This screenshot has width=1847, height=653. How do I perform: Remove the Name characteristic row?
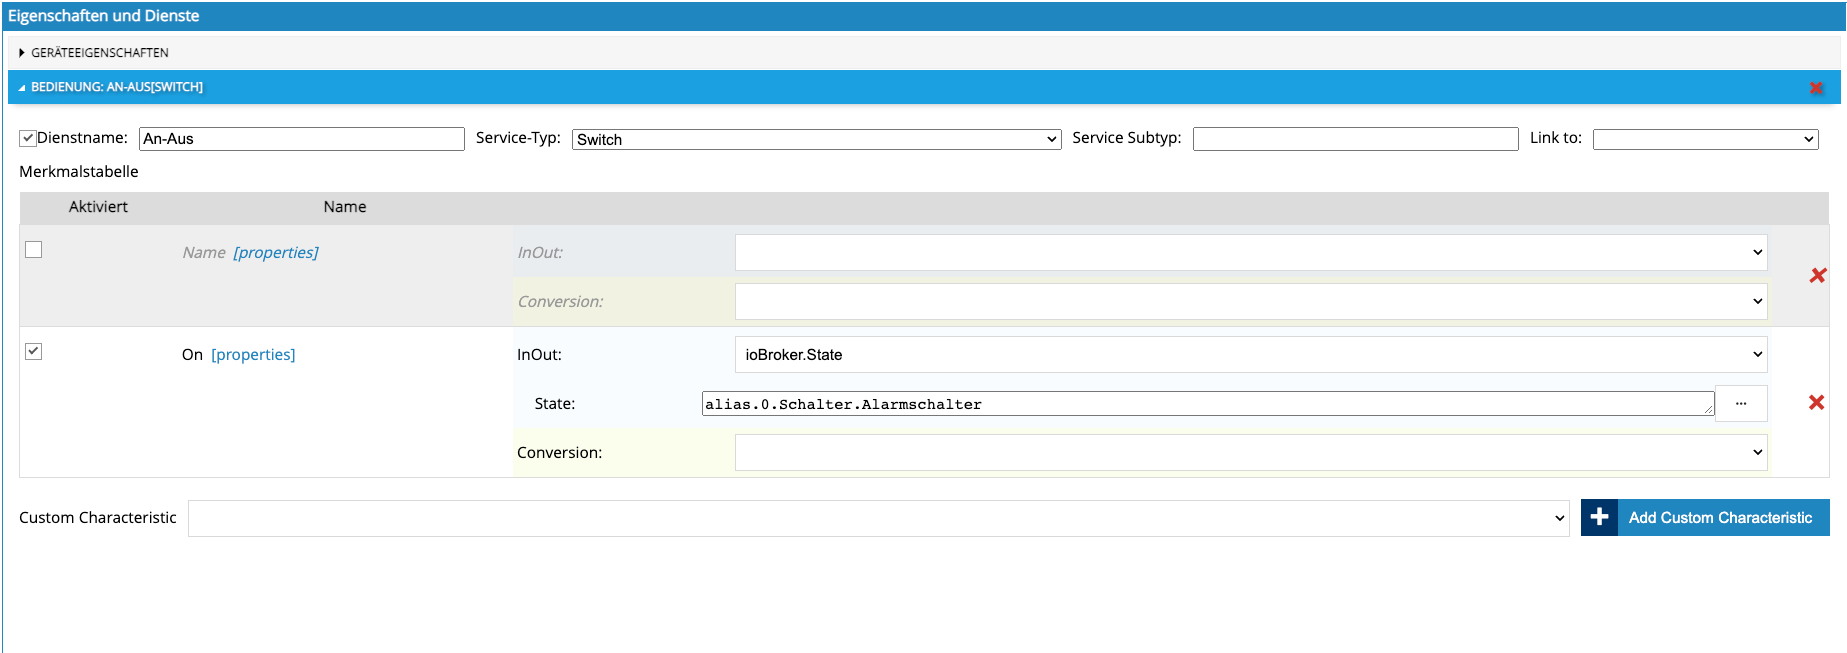pyautogui.click(x=1817, y=275)
